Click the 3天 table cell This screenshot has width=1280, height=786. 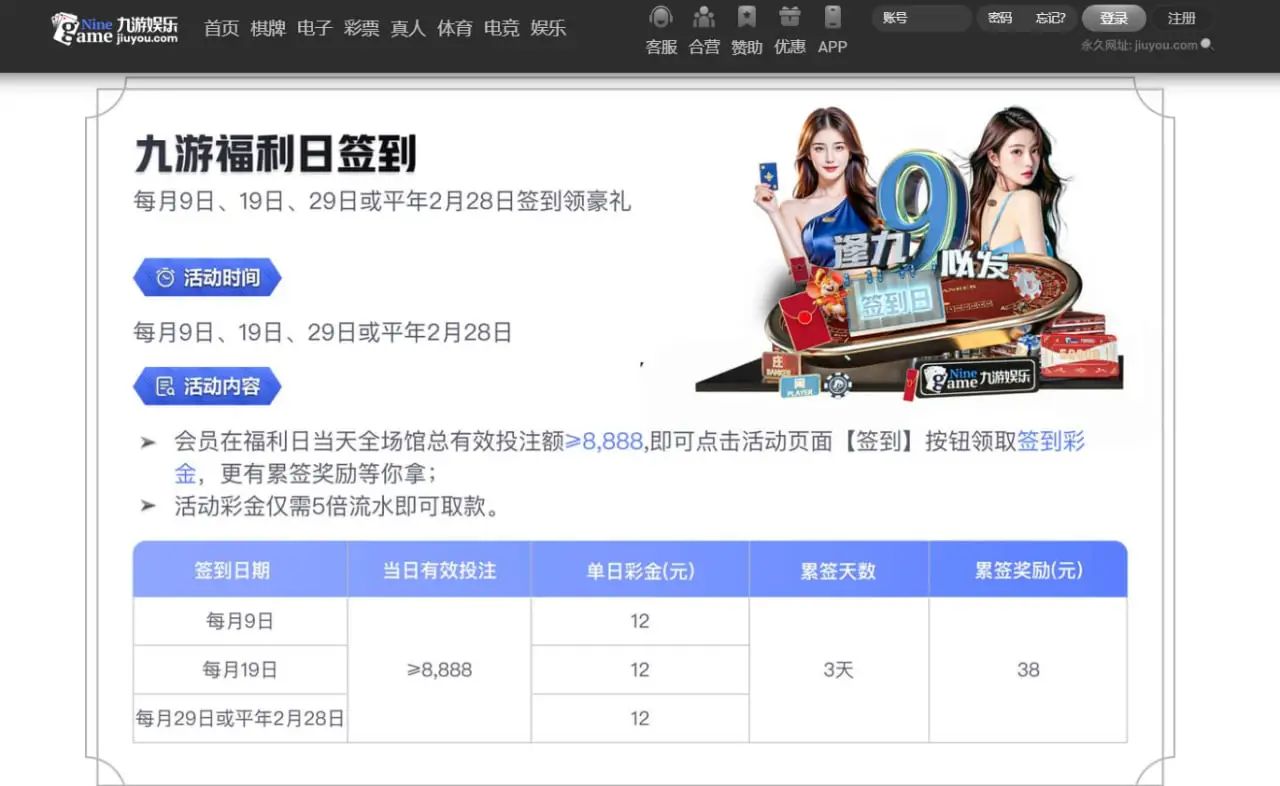tap(838, 670)
